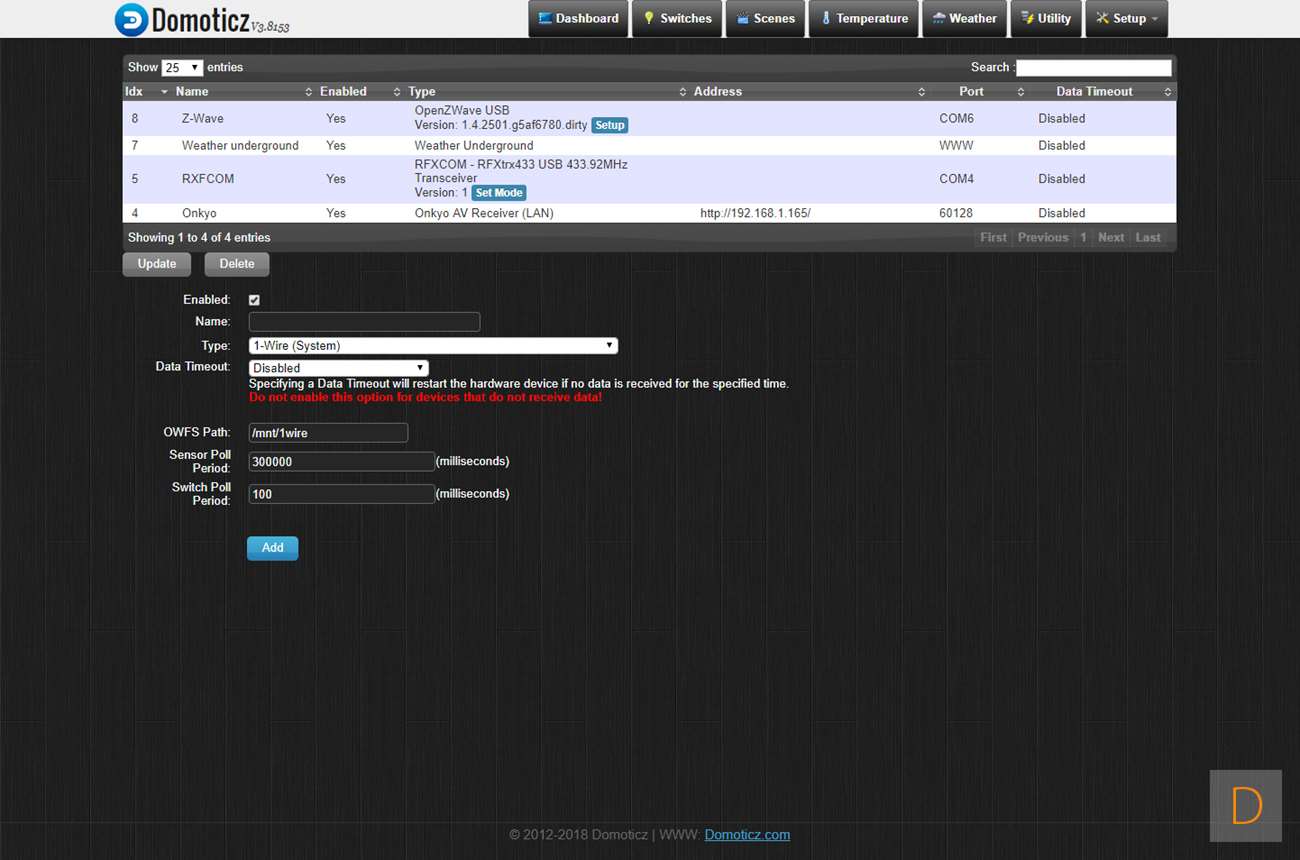Sort the table by Name column
The image size is (1300, 860).
[192, 92]
